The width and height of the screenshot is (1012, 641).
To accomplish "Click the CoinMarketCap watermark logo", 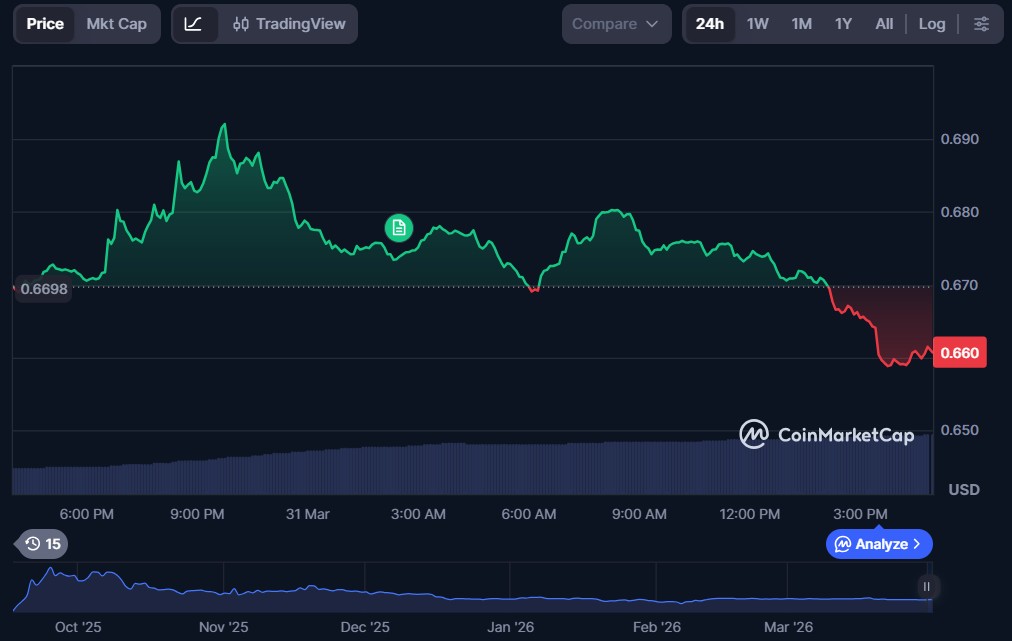I will [x=826, y=434].
